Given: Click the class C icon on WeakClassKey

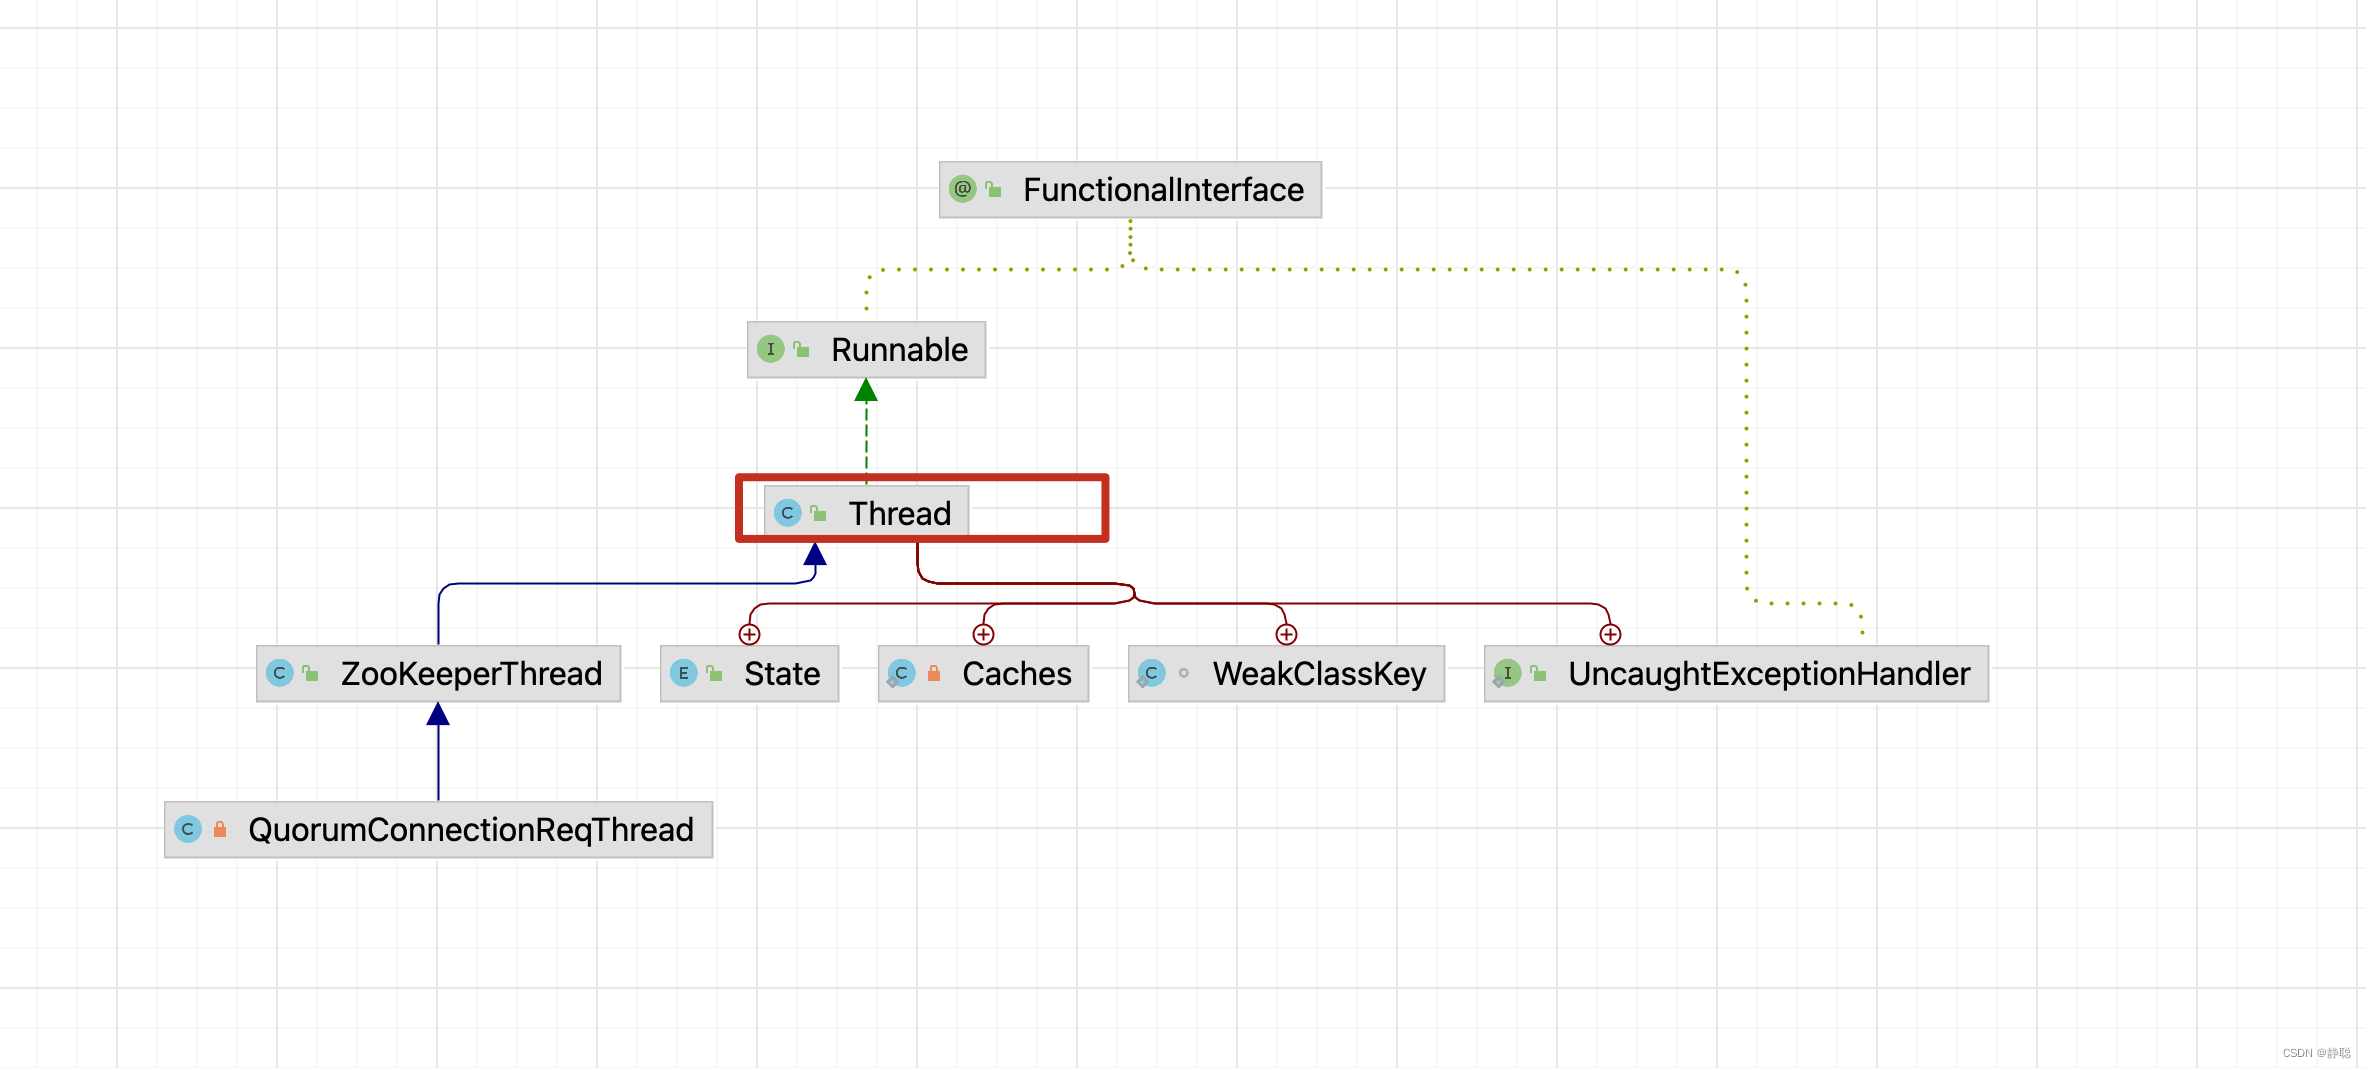Looking at the screenshot, I should point(1151,673).
